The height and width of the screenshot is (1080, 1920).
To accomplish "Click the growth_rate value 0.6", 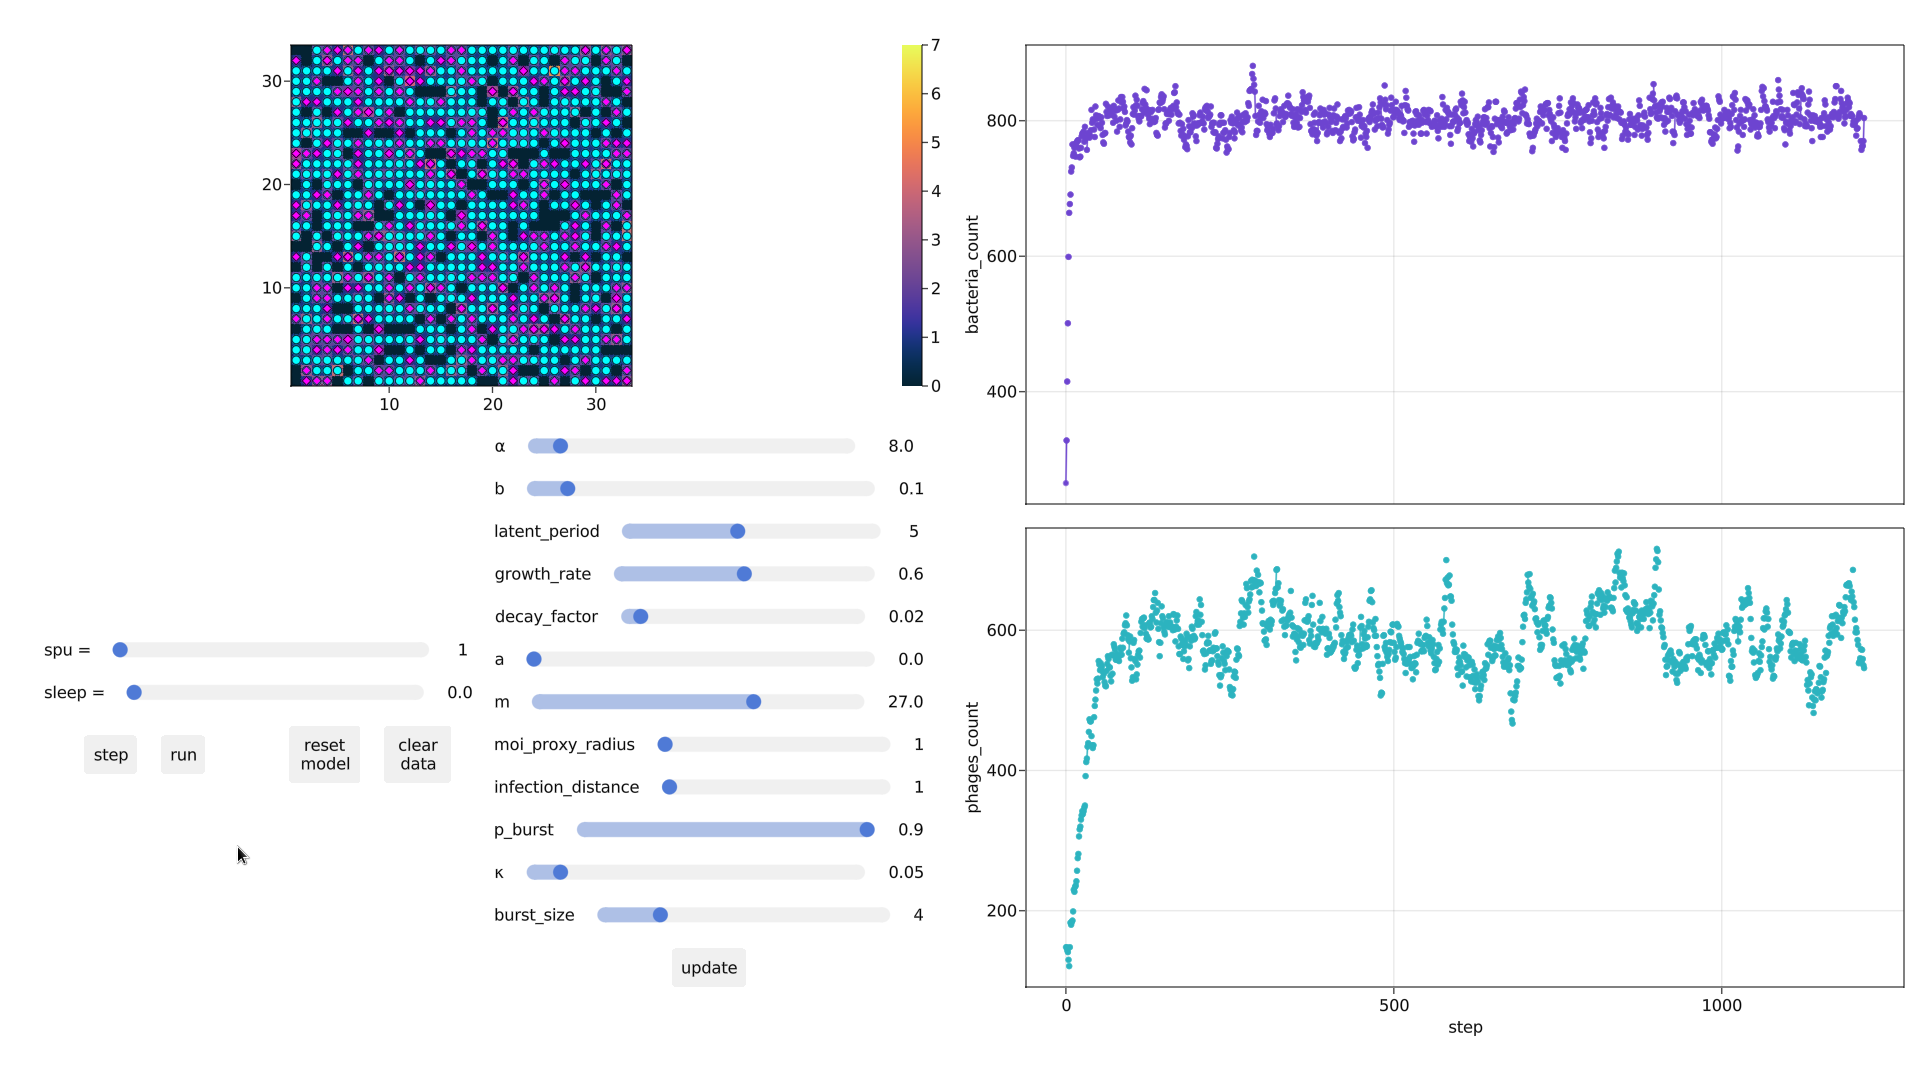I will click(911, 574).
